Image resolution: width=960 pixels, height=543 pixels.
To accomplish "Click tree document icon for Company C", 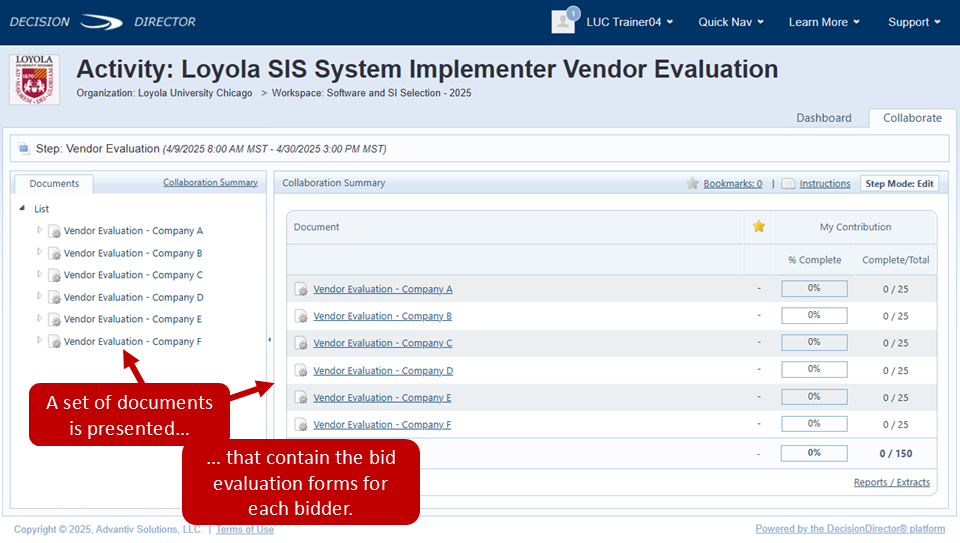I will [x=54, y=275].
